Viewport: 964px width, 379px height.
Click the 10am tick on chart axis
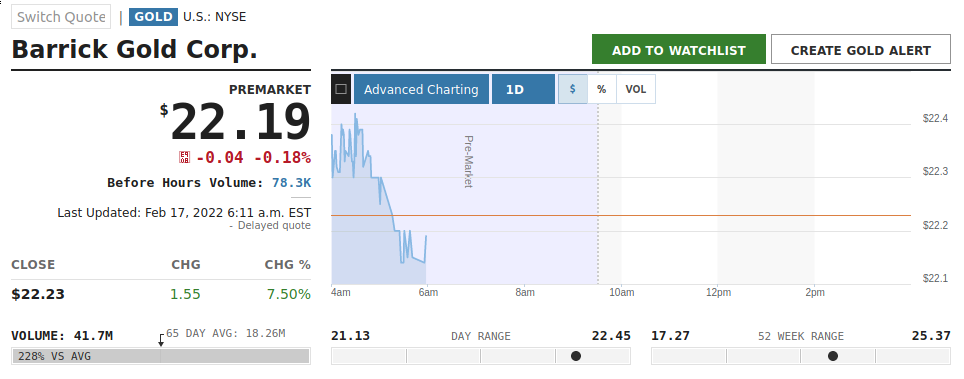622,292
